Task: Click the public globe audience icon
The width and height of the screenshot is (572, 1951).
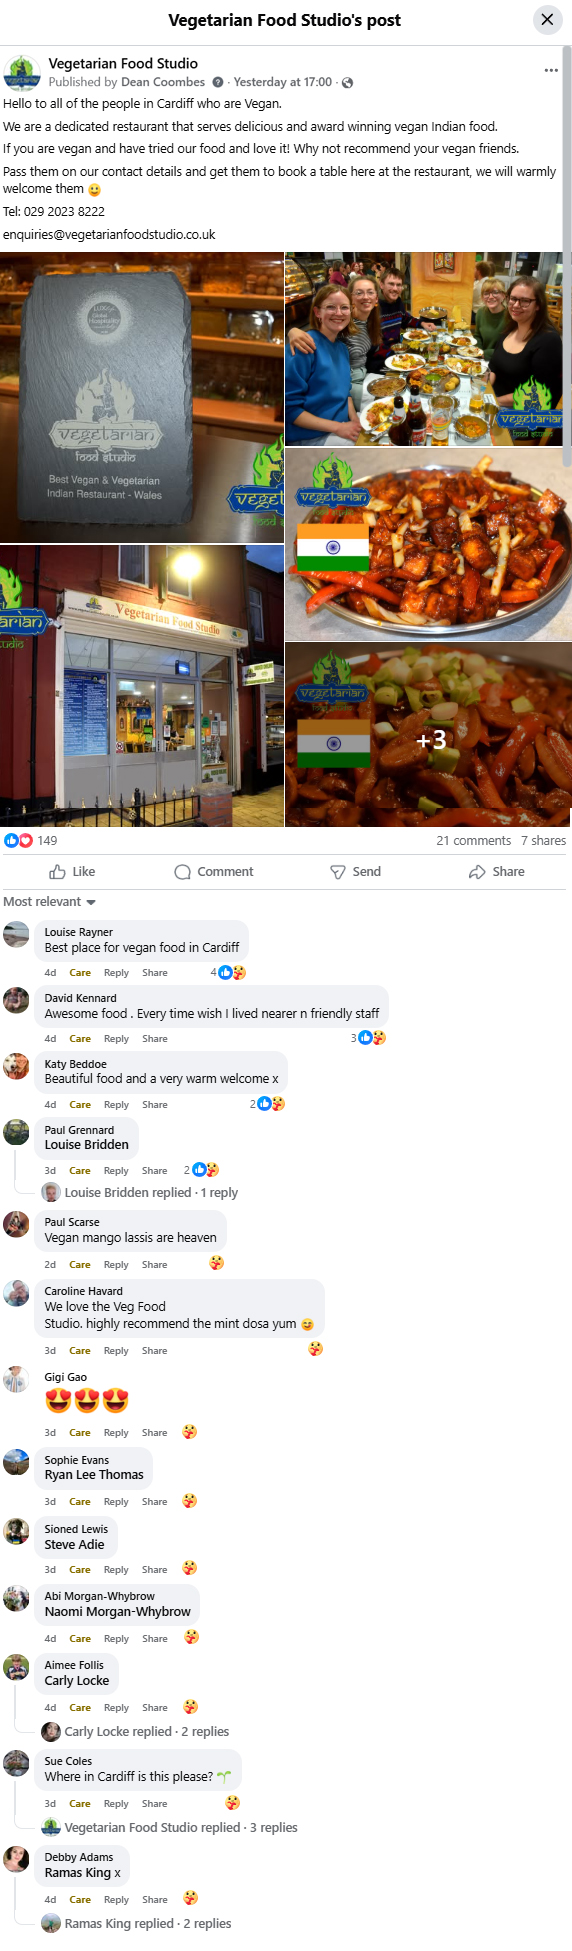Action: [x=347, y=83]
